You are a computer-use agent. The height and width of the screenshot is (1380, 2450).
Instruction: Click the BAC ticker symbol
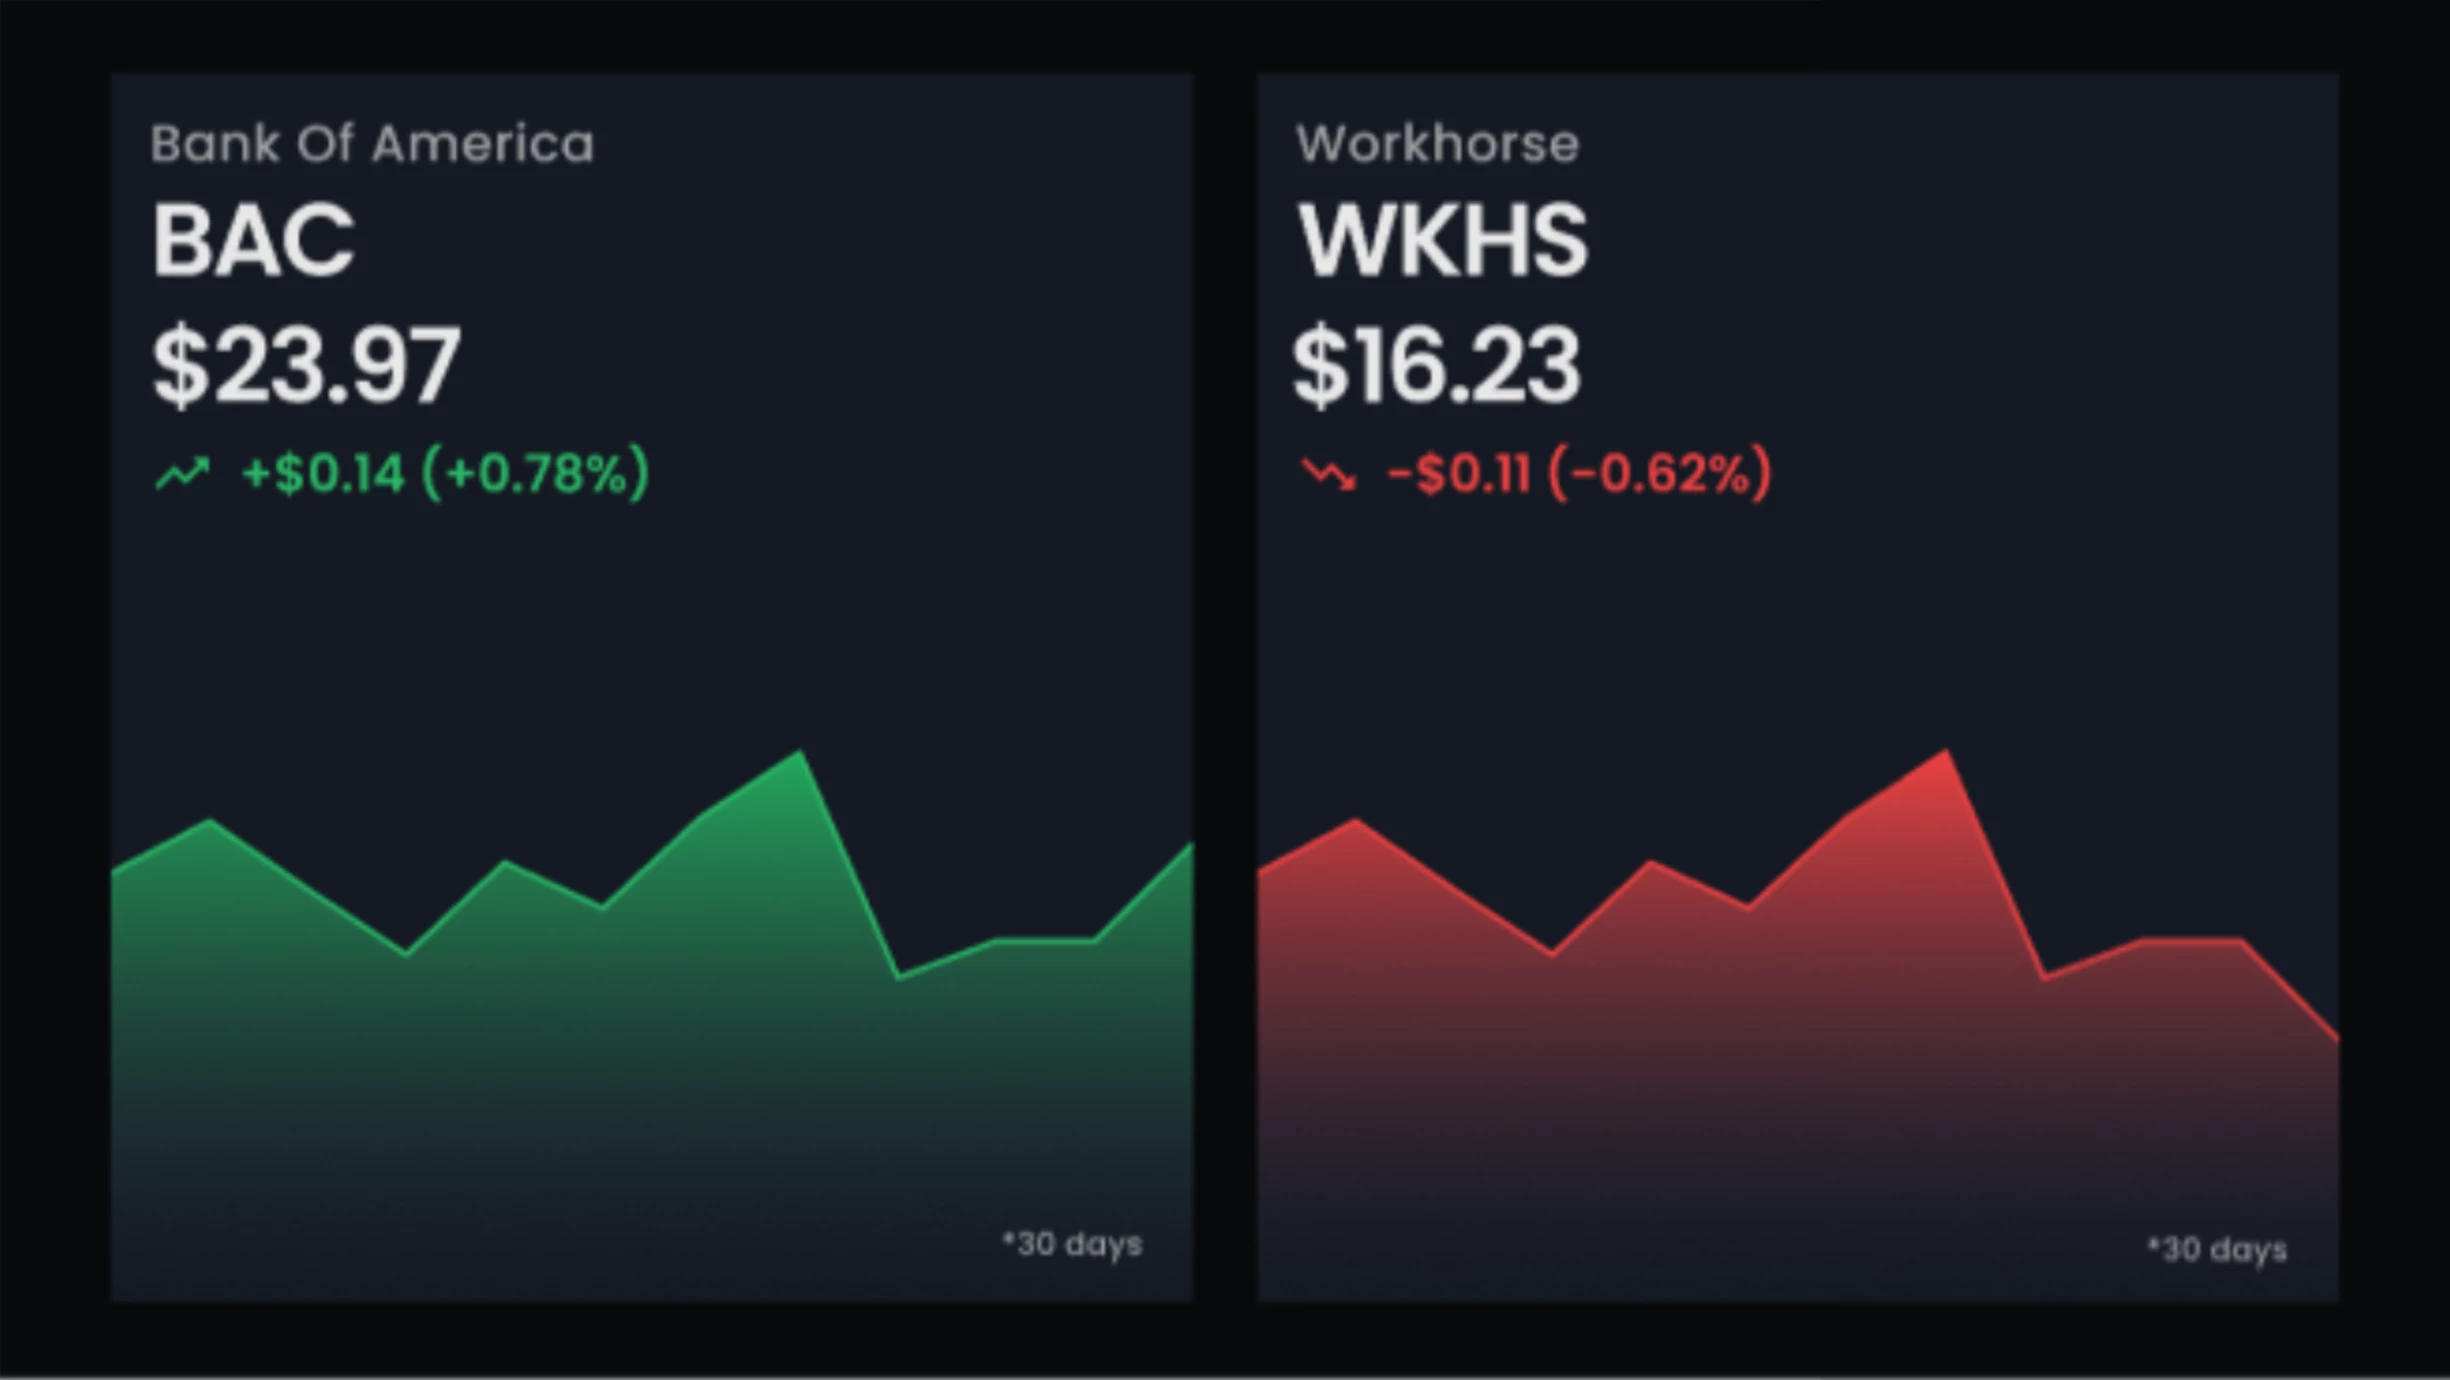pos(253,240)
